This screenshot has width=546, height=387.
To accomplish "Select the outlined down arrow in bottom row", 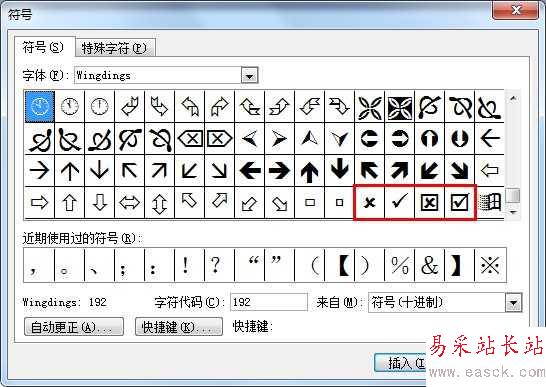I will pyautogui.click(x=100, y=202).
